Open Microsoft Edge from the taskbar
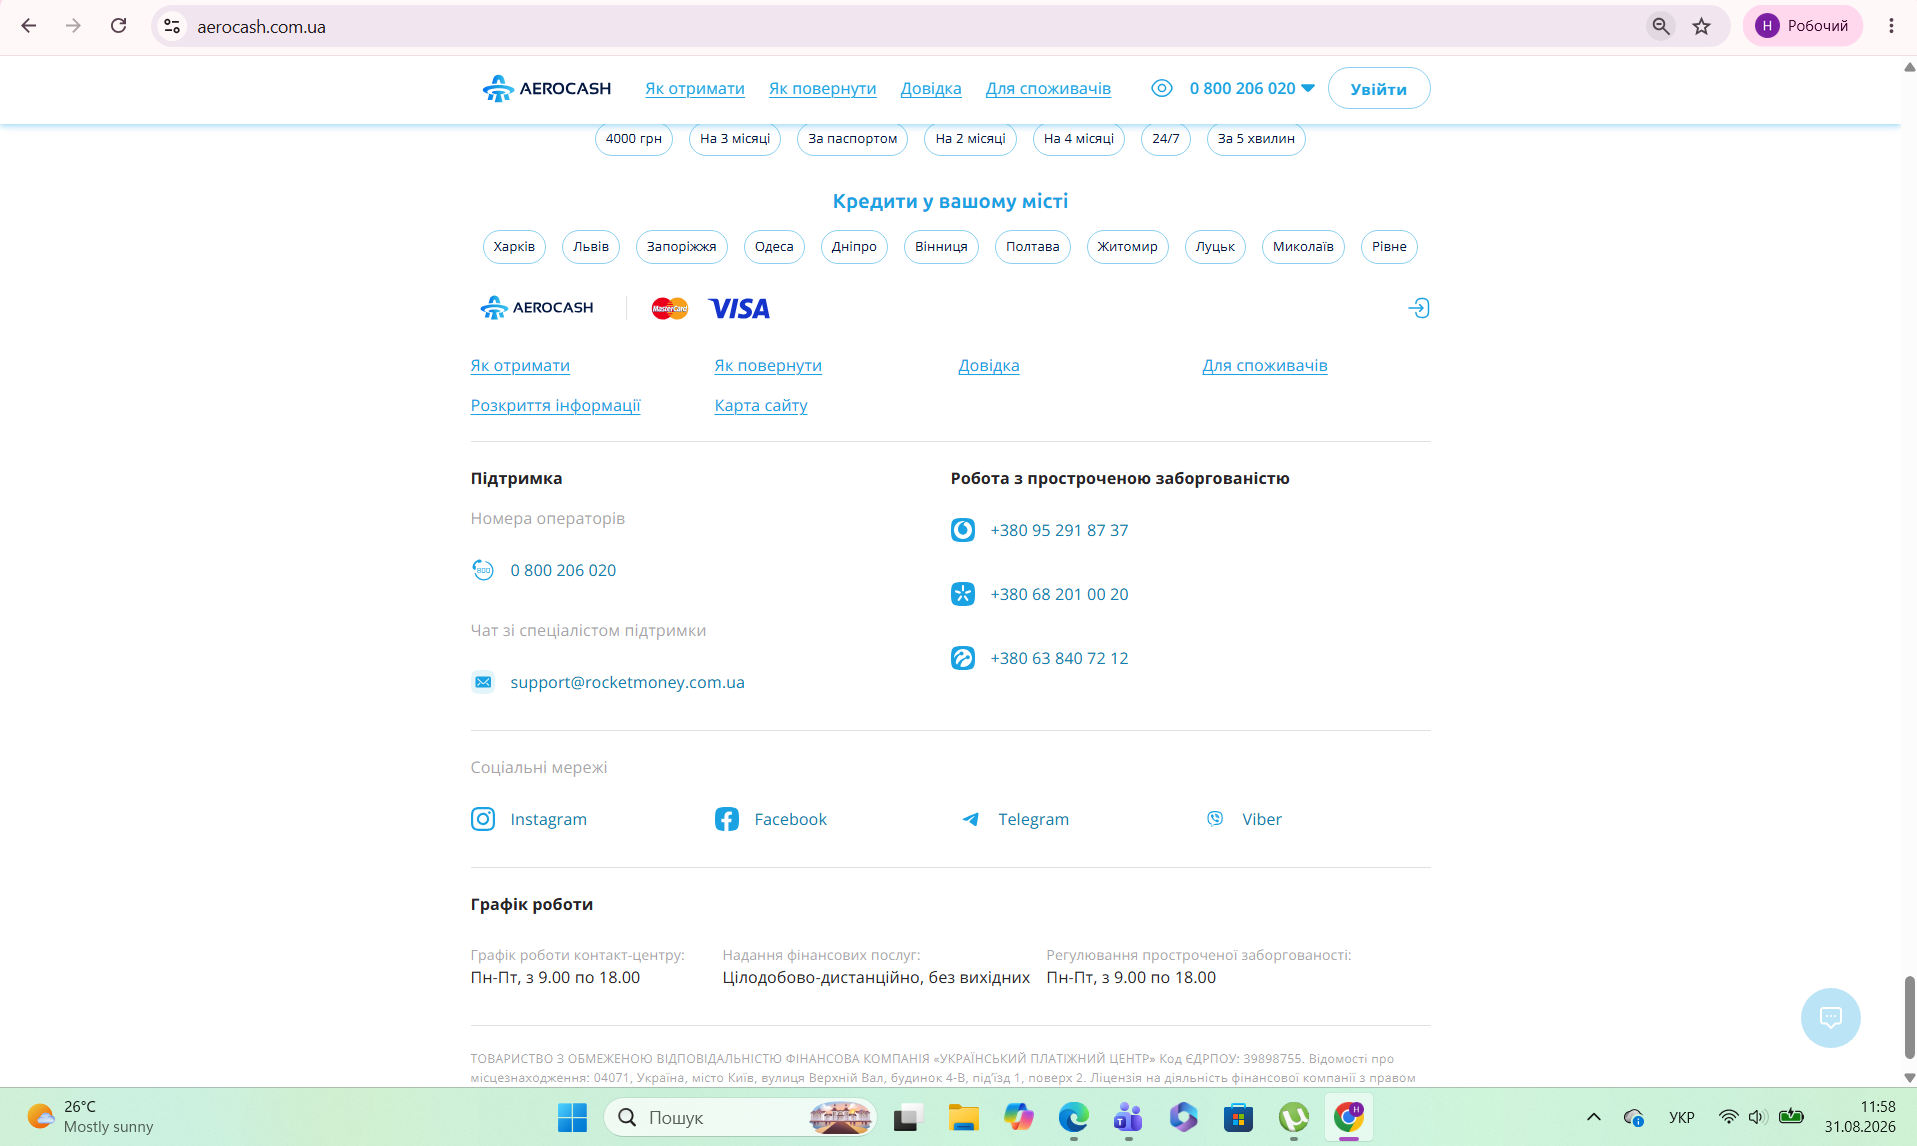Screen dimensions: 1917x1146 pos(1073,1117)
